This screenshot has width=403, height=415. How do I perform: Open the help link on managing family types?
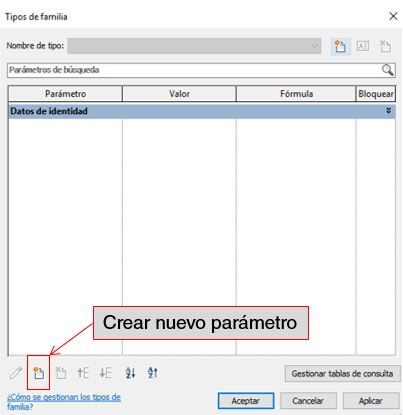tap(64, 402)
